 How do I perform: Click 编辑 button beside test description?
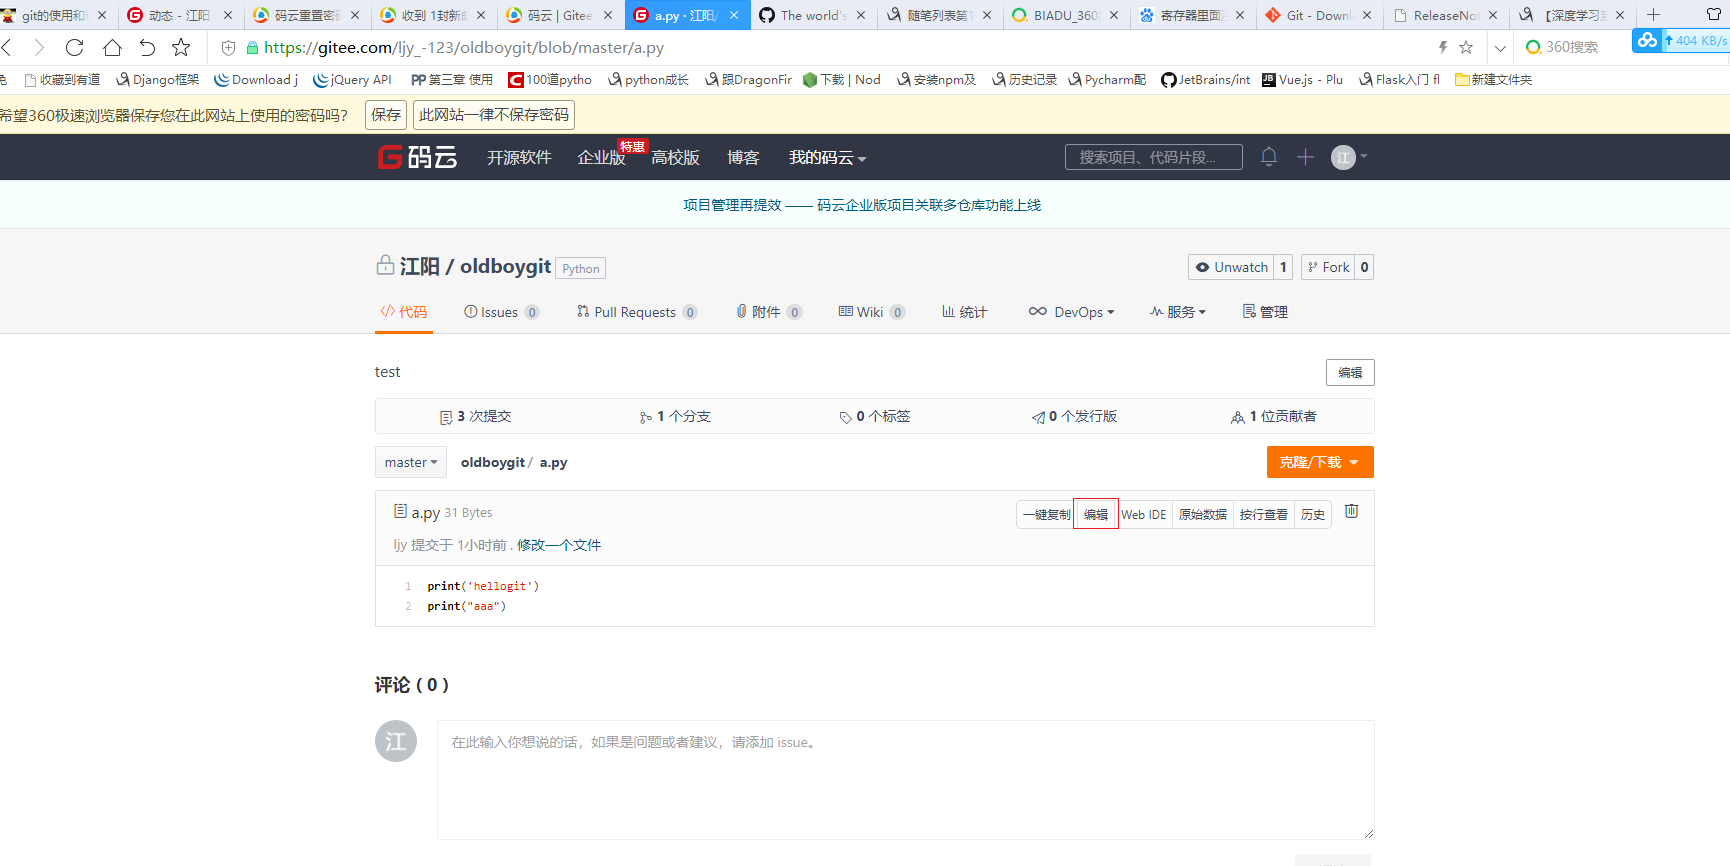pyautogui.click(x=1350, y=372)
